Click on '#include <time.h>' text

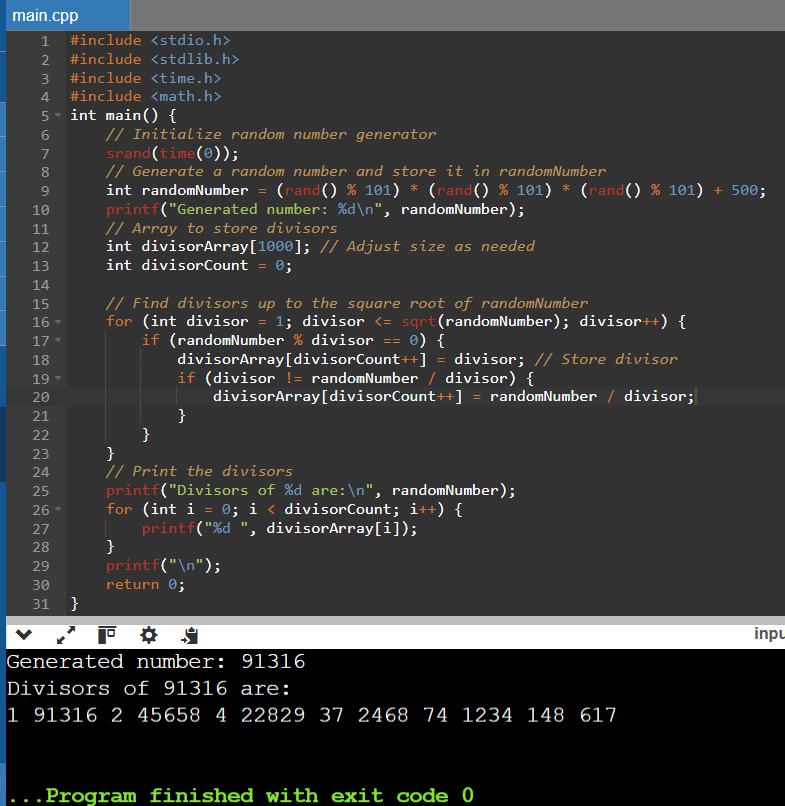click(146, 78)
